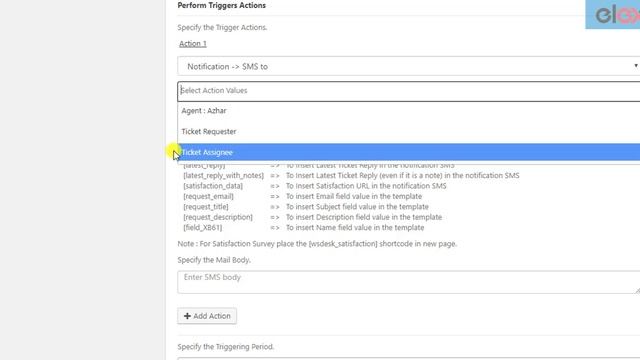Click into the Enter SMS body textarea

click(409, 282)
